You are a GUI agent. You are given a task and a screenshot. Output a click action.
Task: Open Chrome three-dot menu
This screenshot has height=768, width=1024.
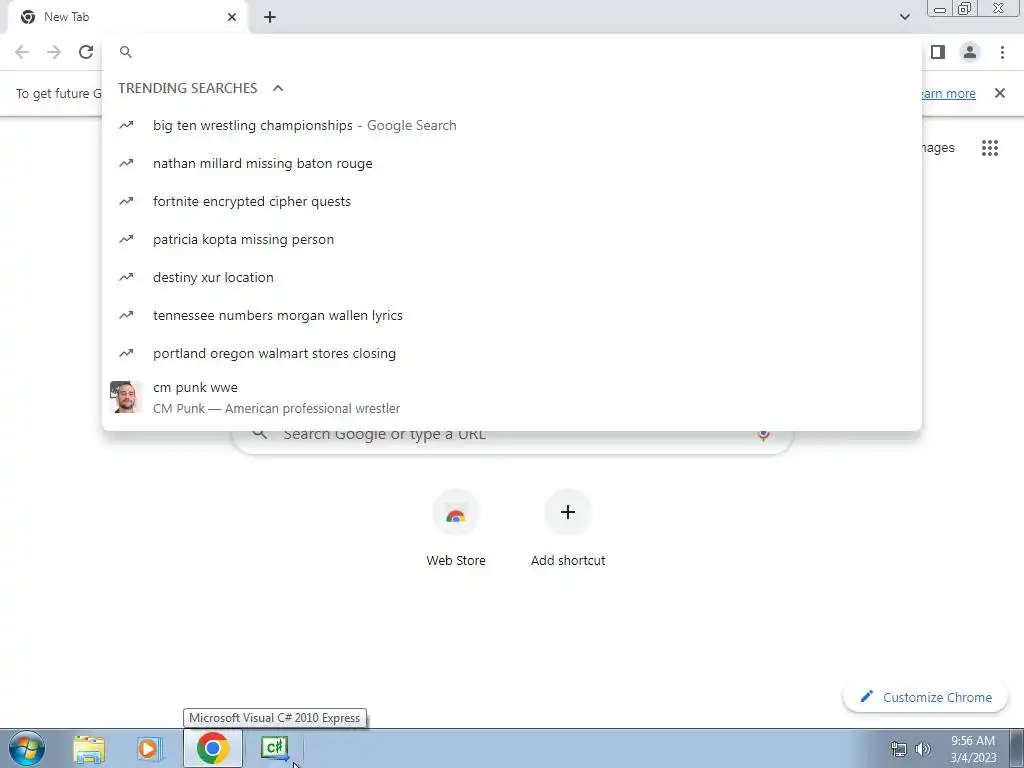tap(1002, 52)
